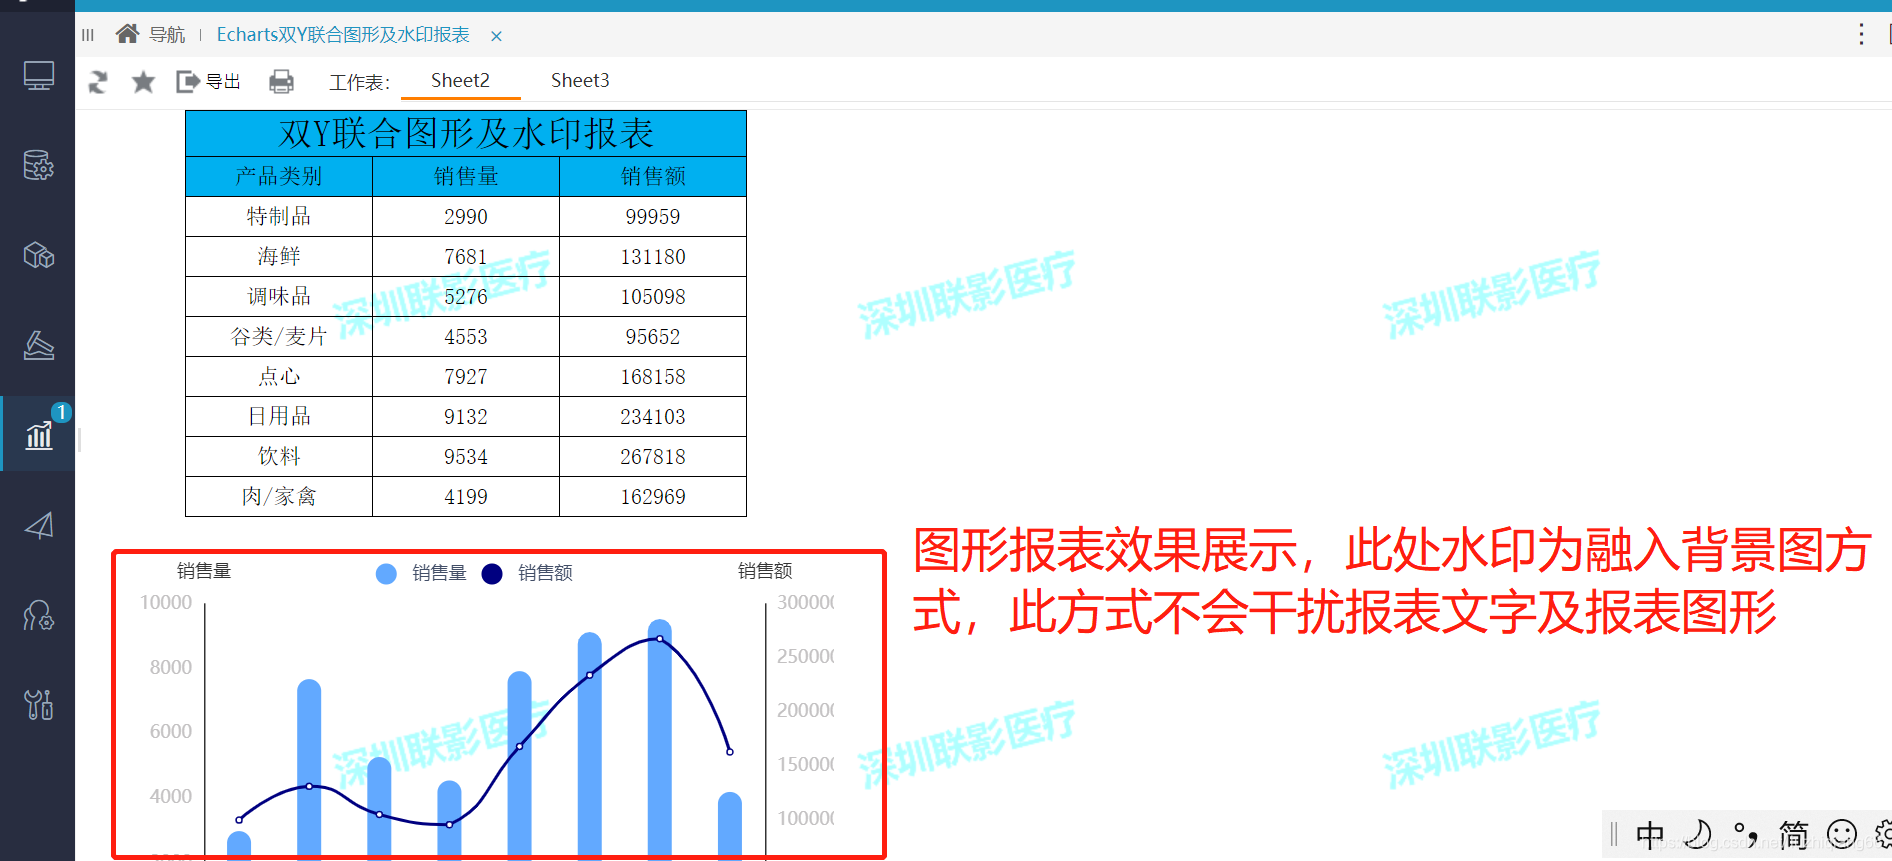Image resolution: width=1892 pixels, height=861 pixels.
Task: Select the 点心 table cell
Action: [x=279, y=376]
